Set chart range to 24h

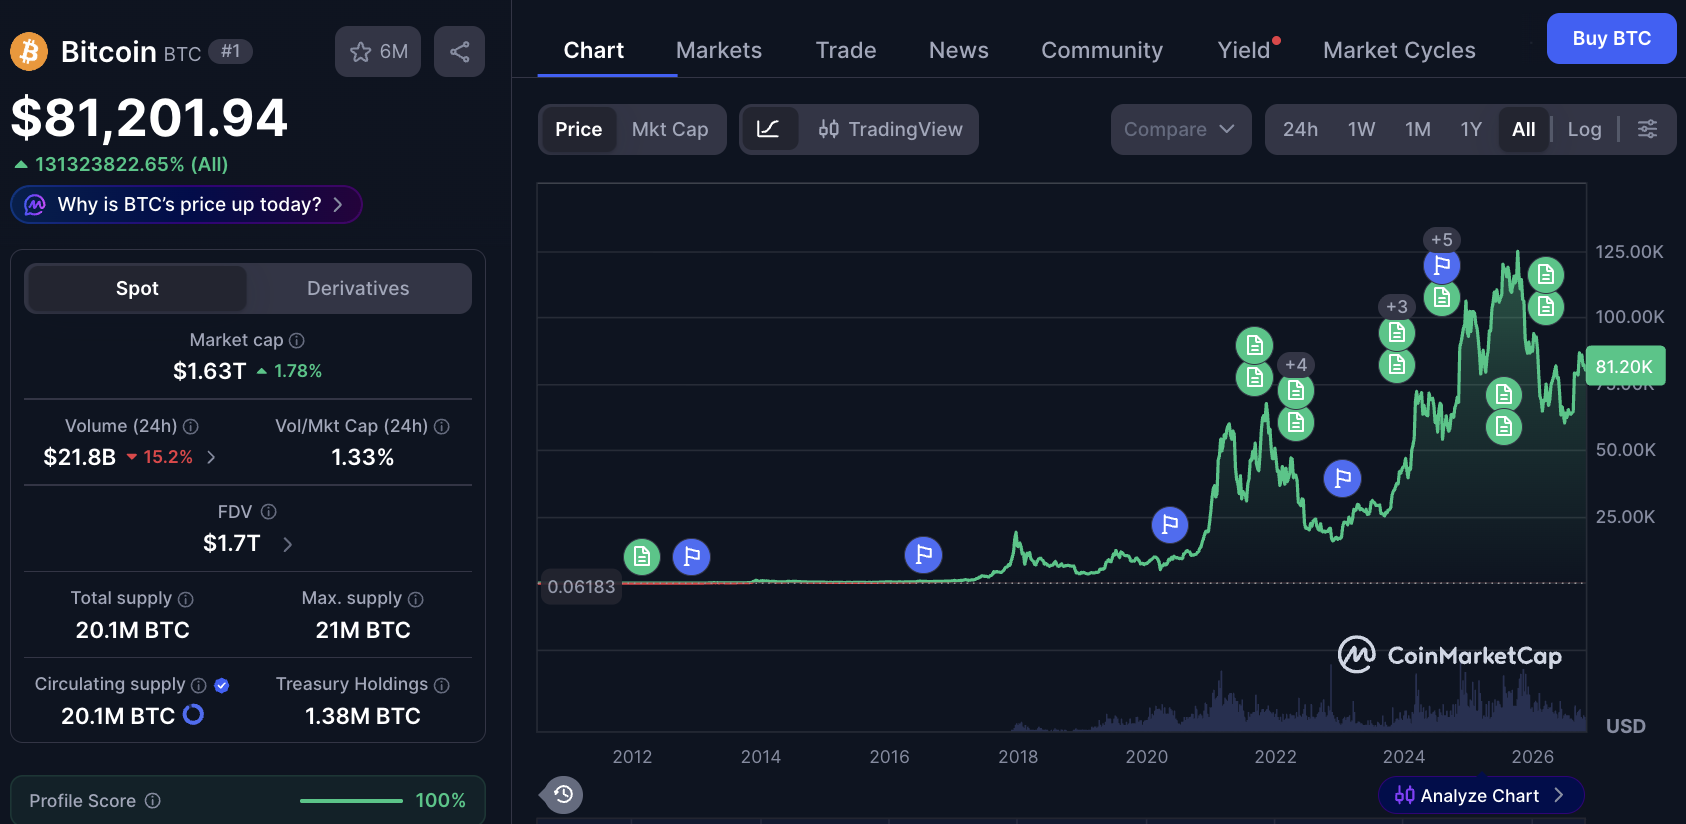(x=1300, y=129)
